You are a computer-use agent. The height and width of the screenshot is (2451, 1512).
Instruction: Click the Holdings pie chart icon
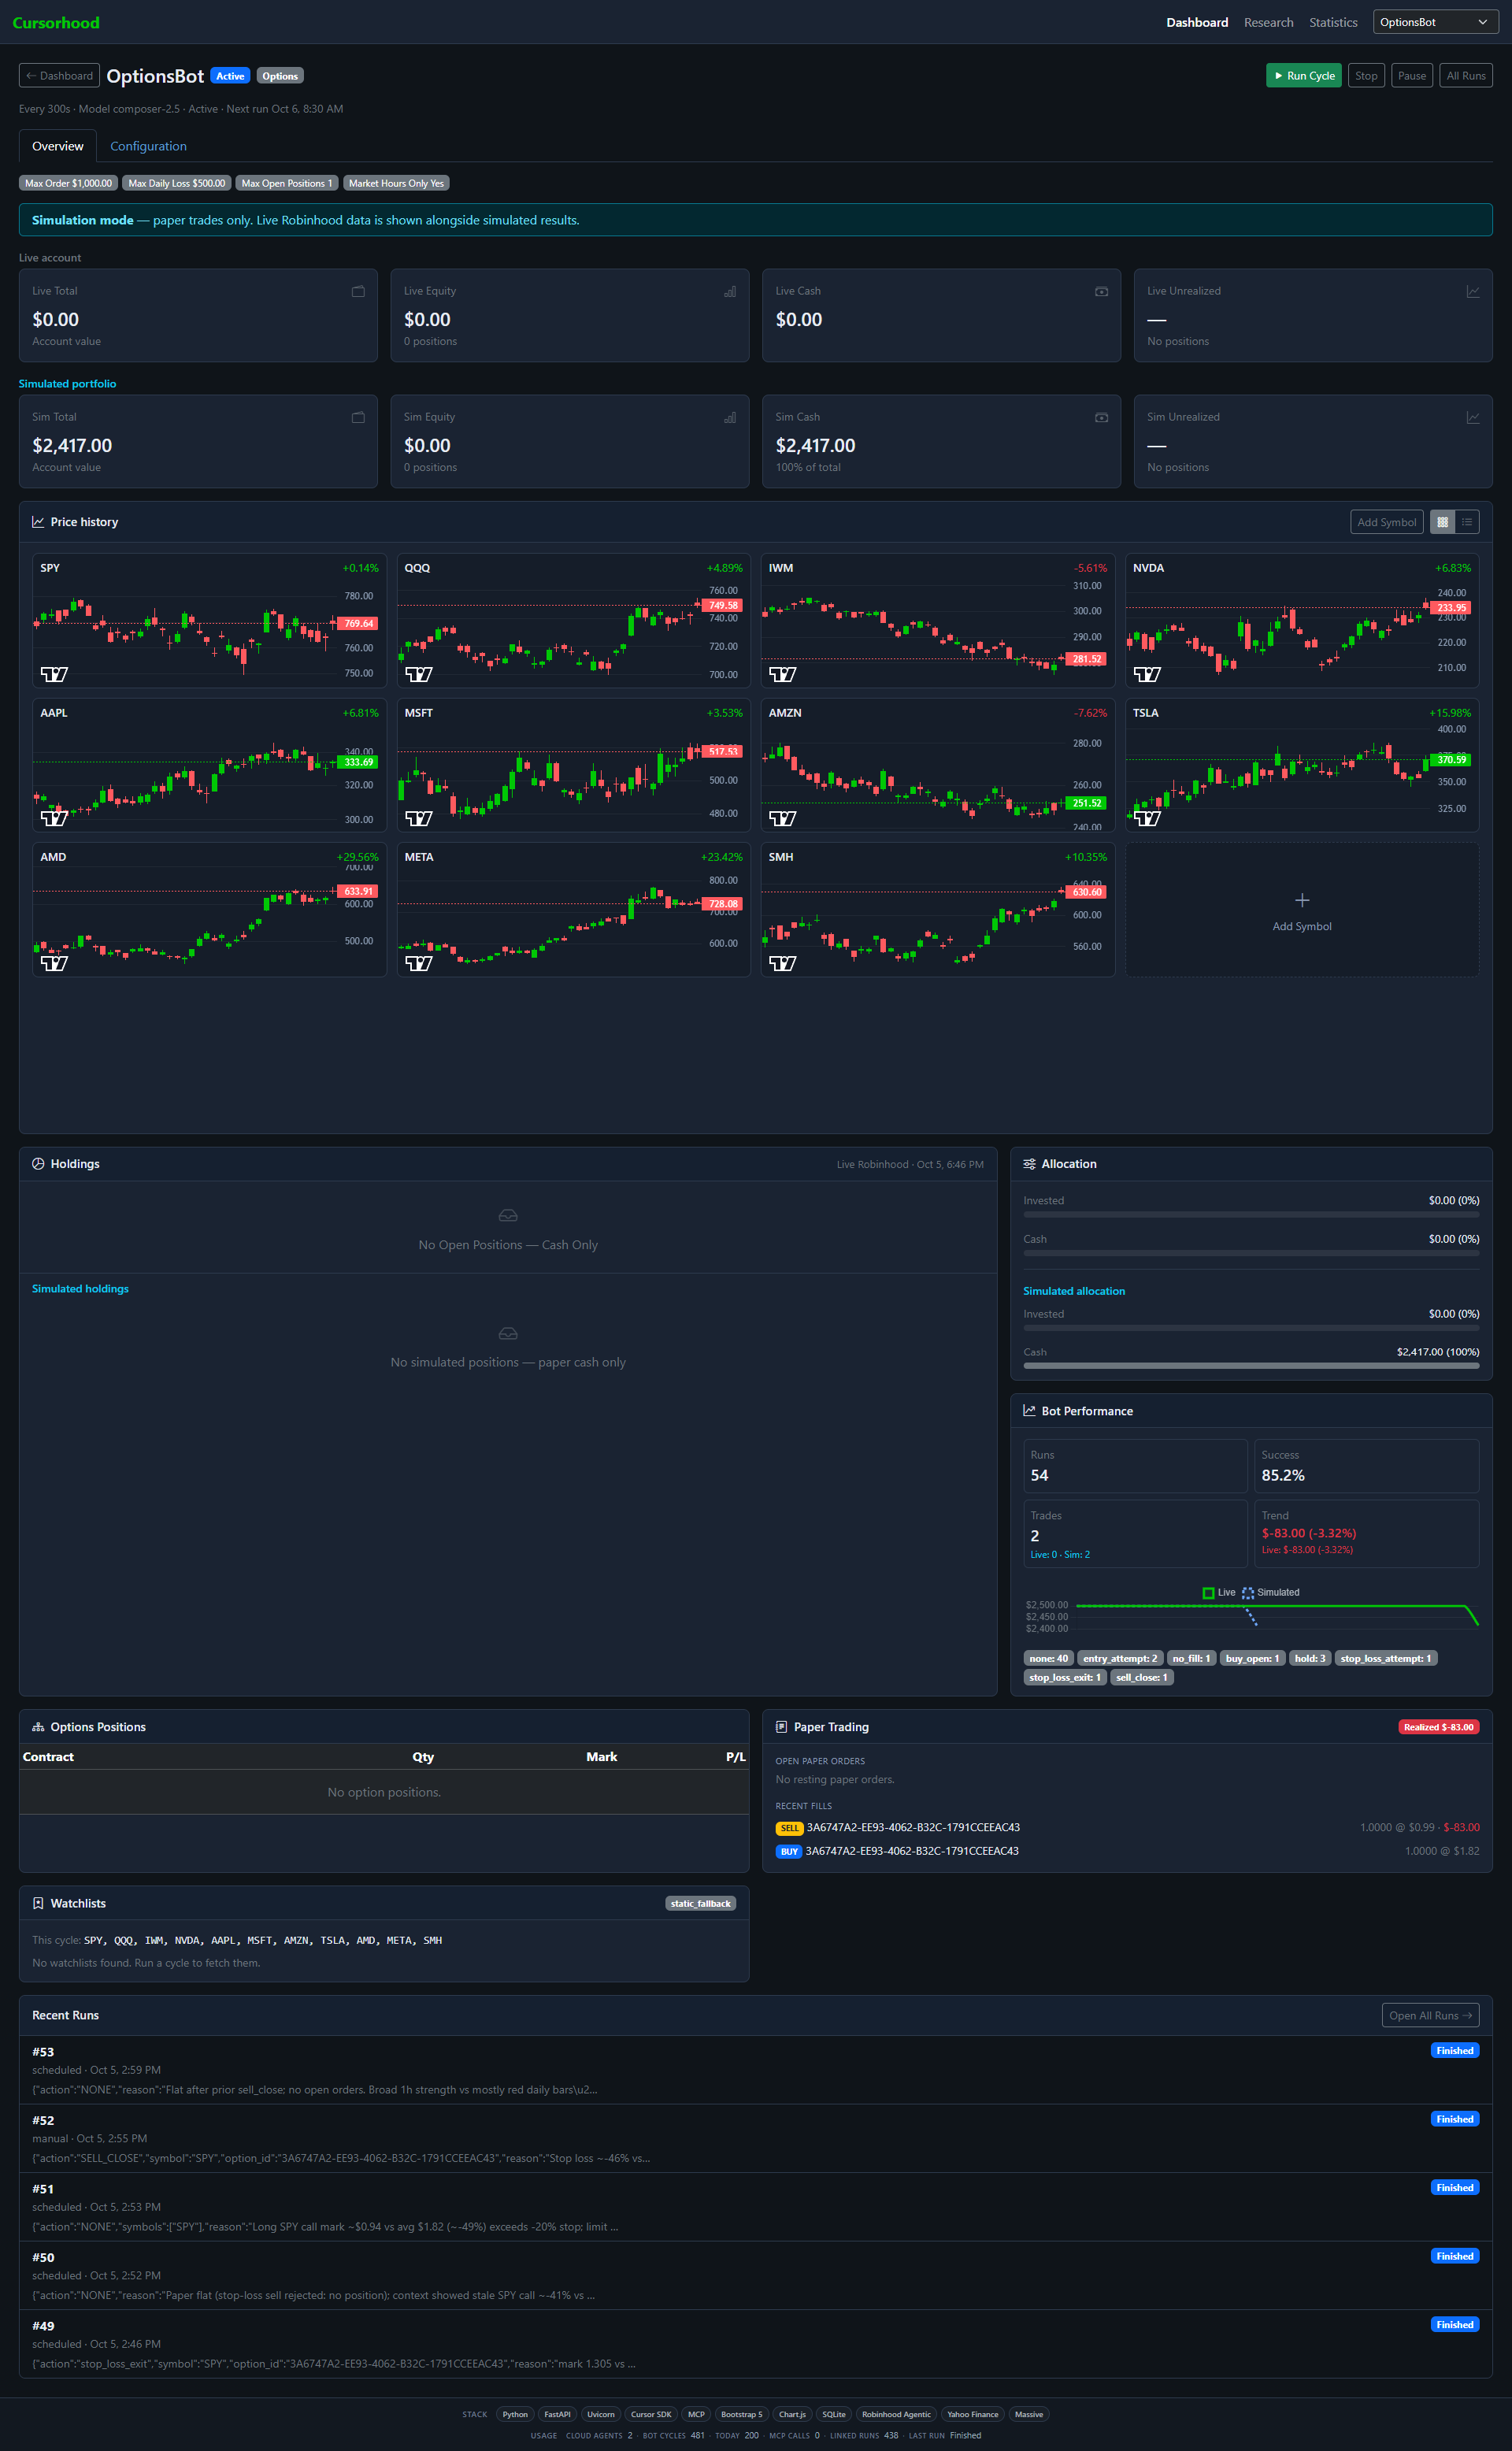(38, 1164)
